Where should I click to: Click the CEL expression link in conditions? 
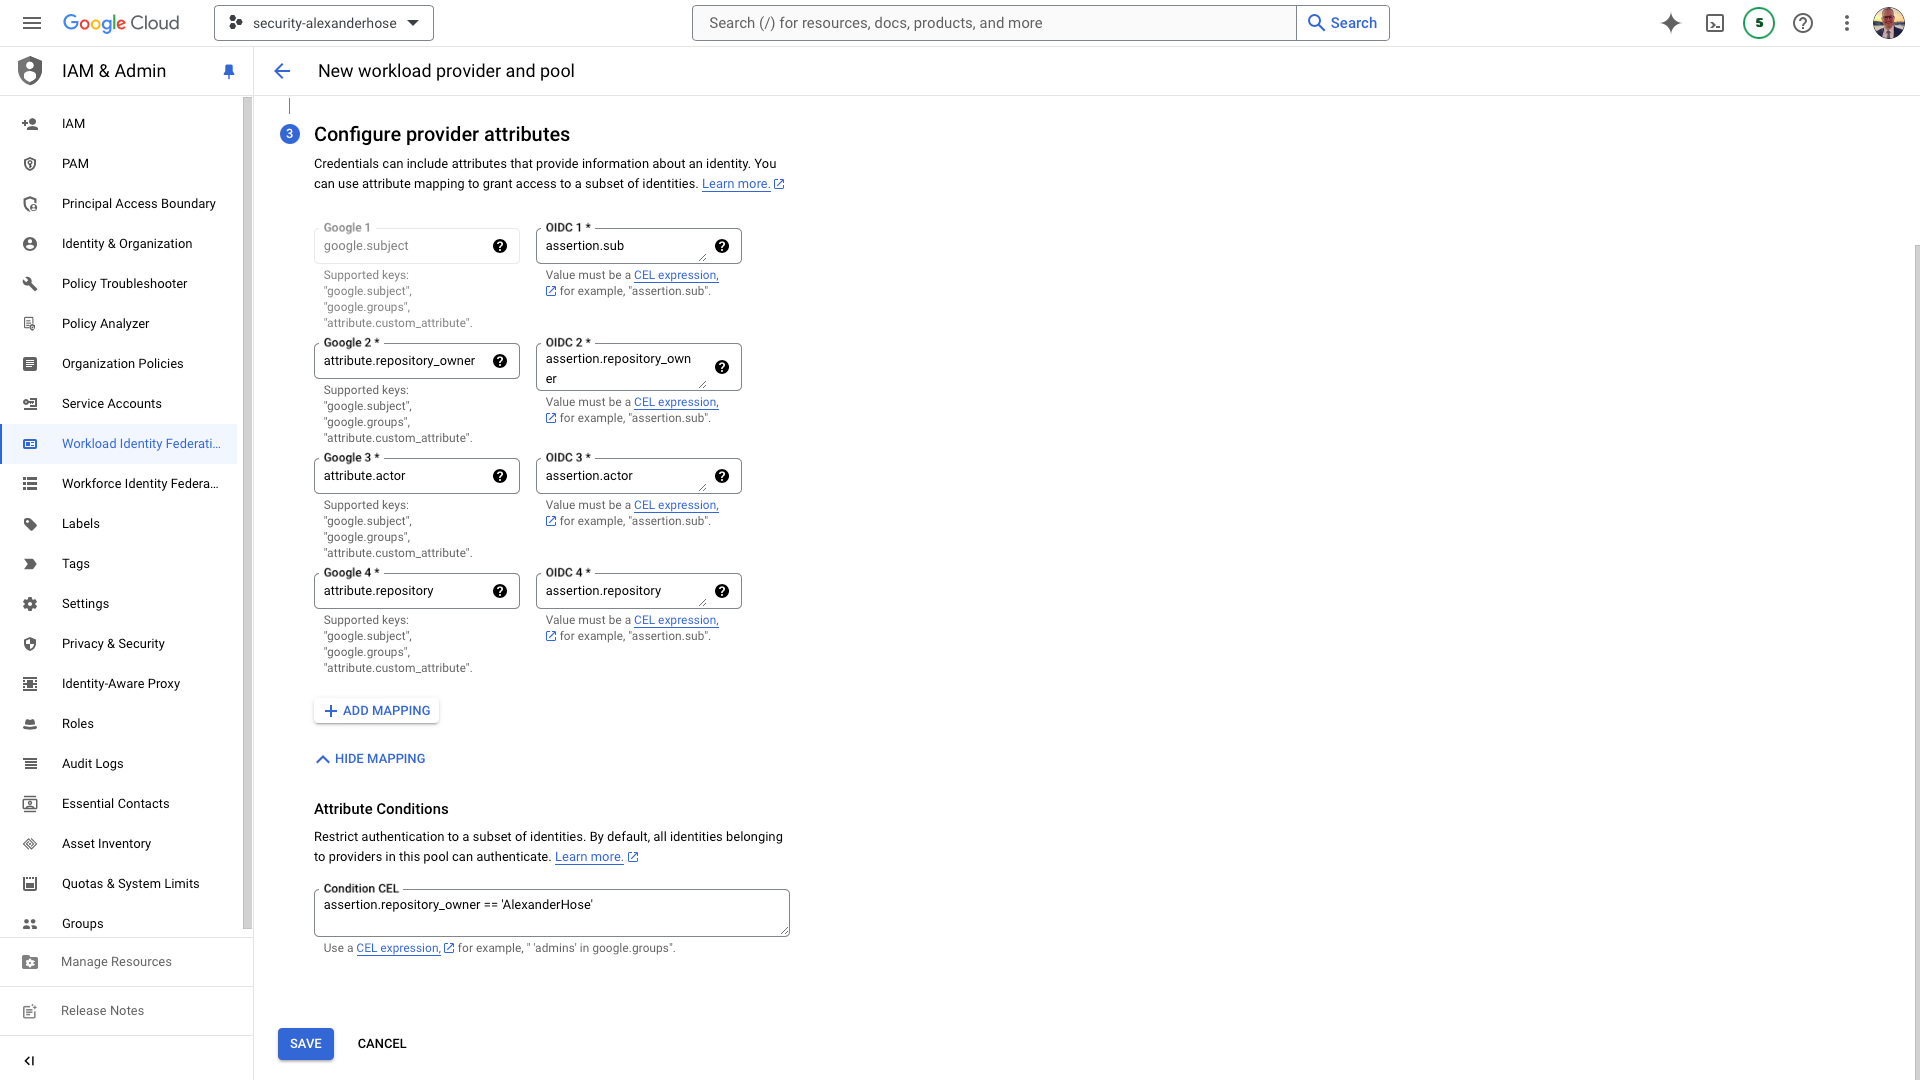point(396,948)
